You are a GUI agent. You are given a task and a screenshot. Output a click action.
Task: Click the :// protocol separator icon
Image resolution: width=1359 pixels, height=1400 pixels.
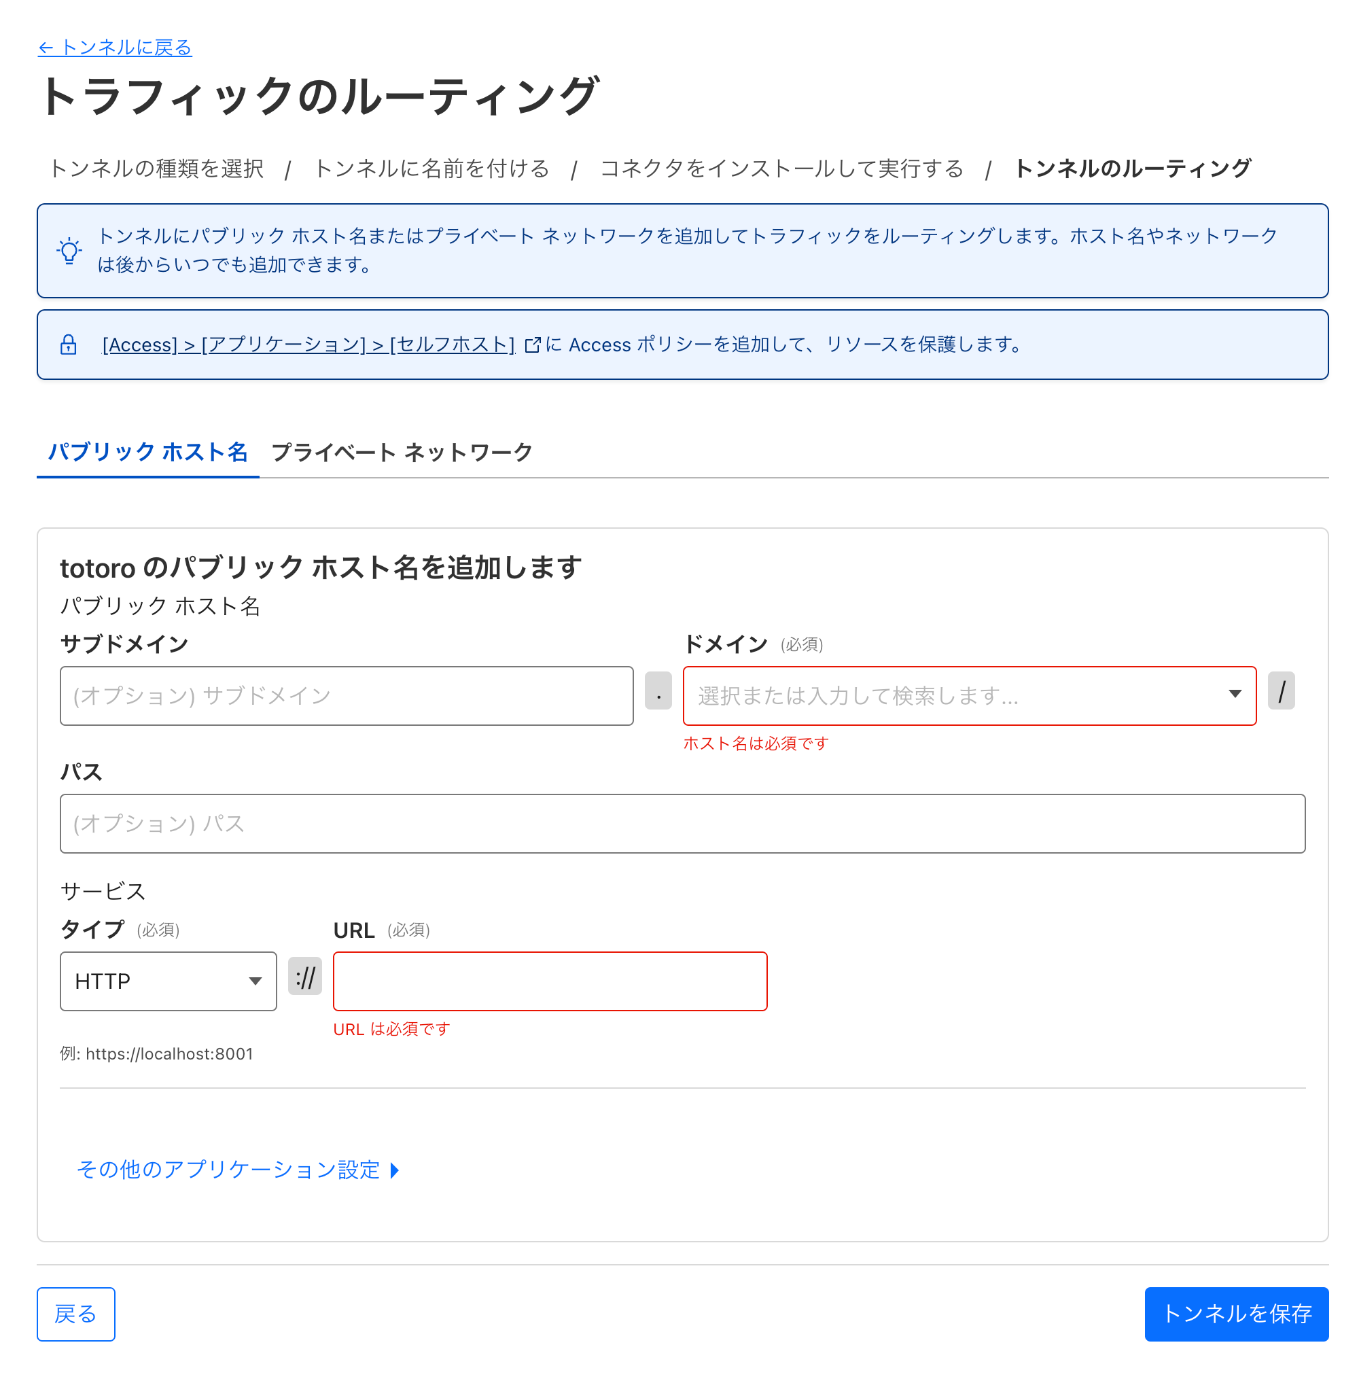click(x=305, y=977)
